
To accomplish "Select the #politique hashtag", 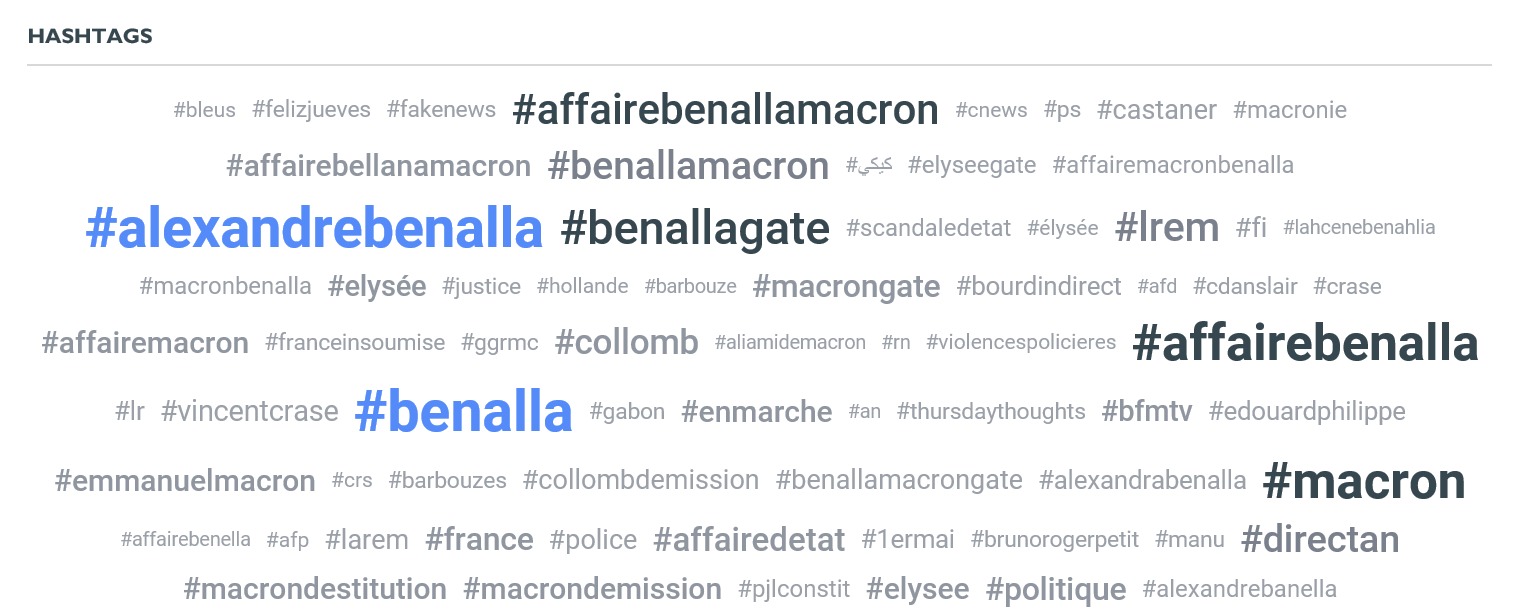I will pyautogui.click(x=1056, y=589).
